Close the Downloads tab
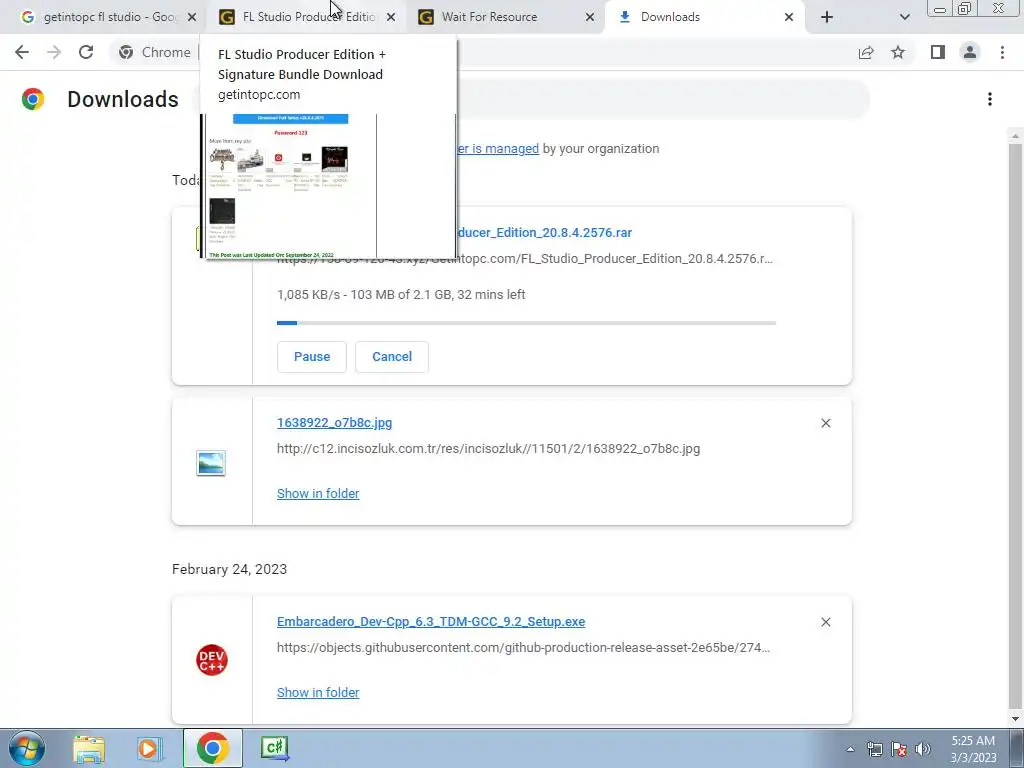Viewport: 1024px width, 768px height. [x=789, y=17]
